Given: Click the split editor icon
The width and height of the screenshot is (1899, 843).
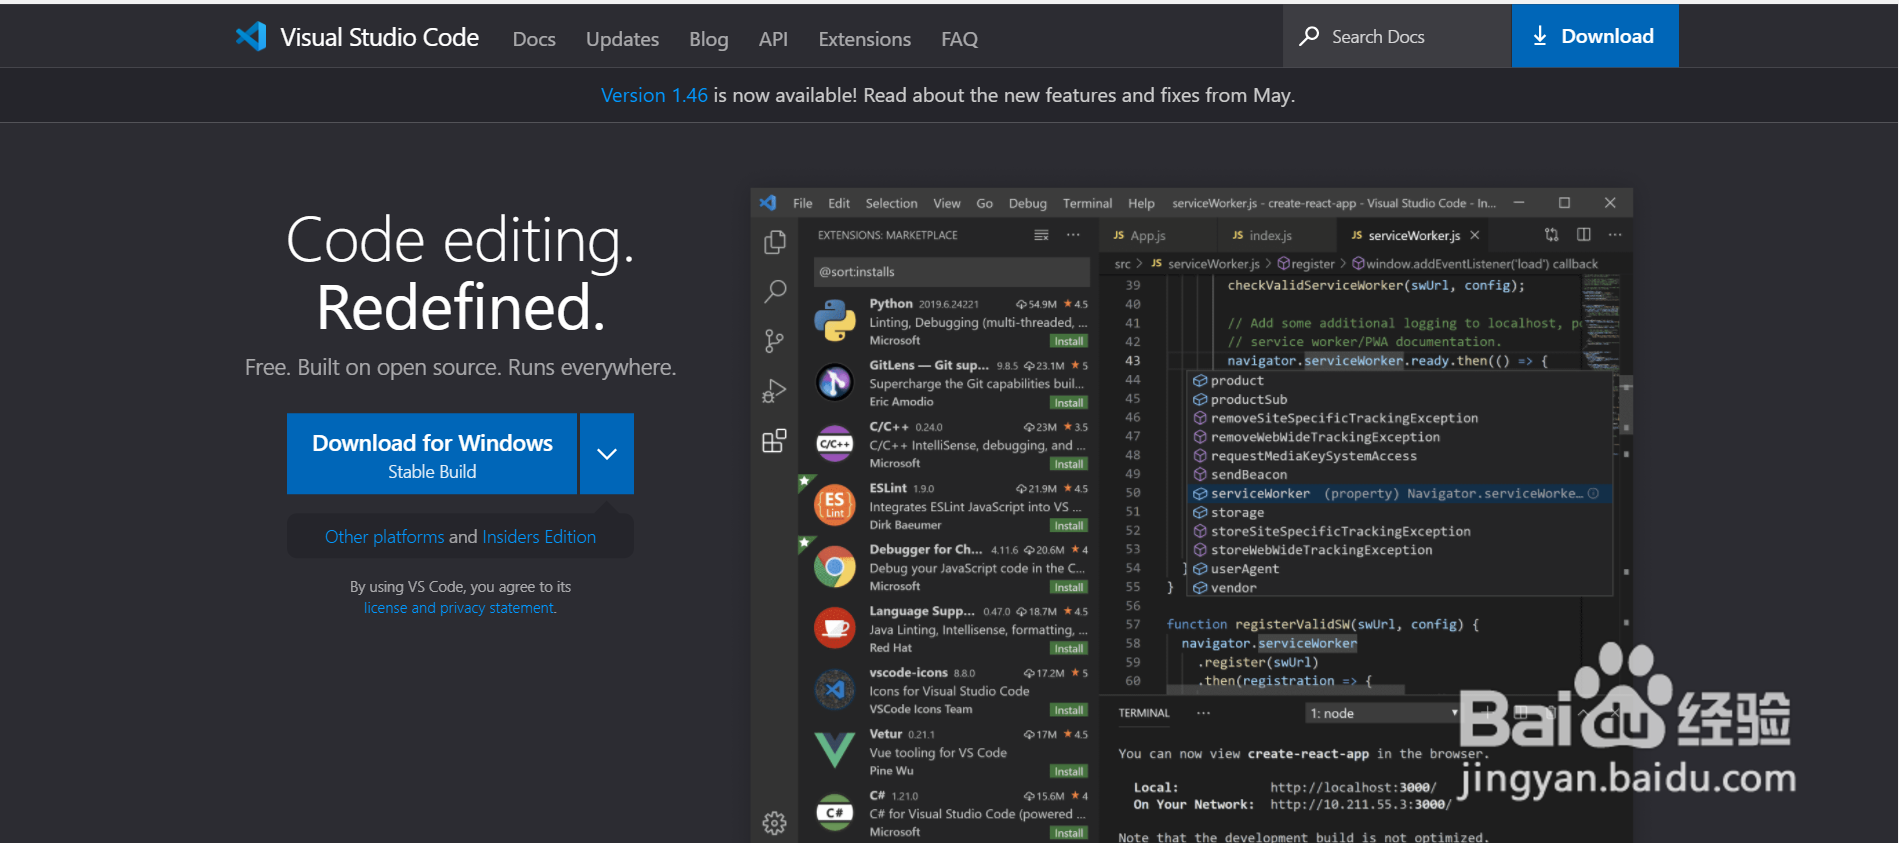Looking at the screenshot, I should [1584, 235].
